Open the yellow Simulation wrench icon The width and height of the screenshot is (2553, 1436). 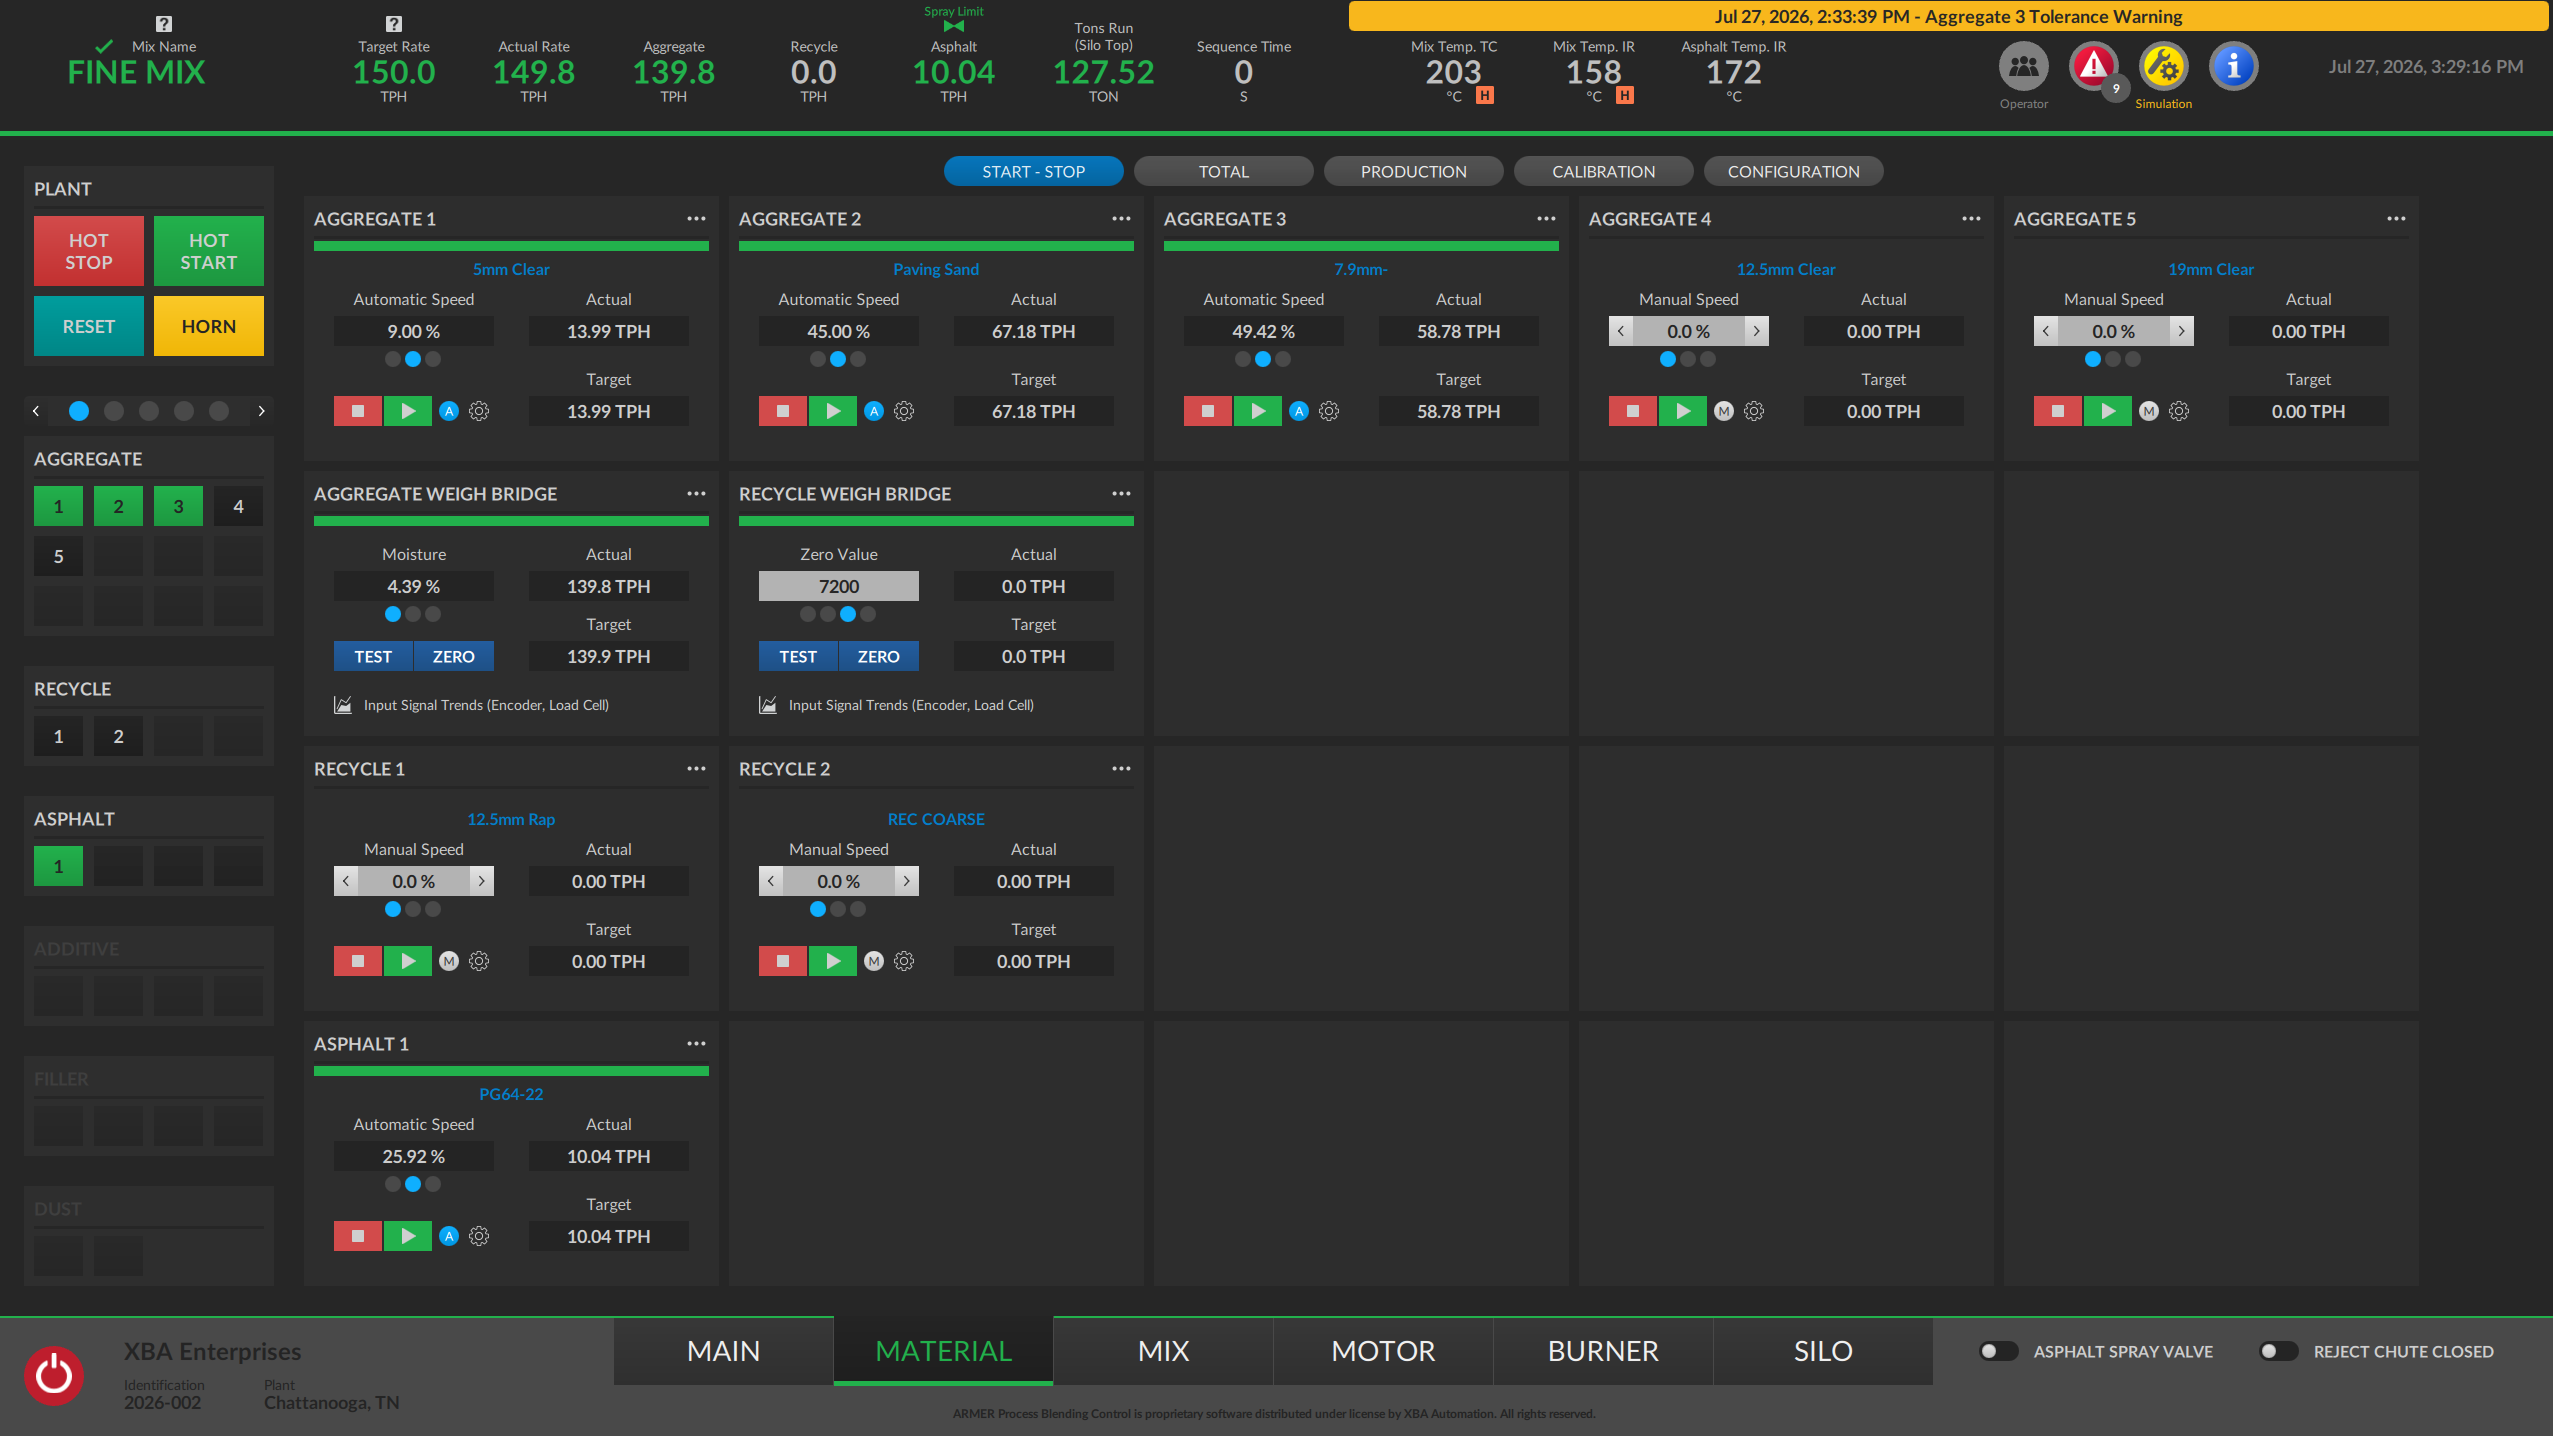(2163, 66)
